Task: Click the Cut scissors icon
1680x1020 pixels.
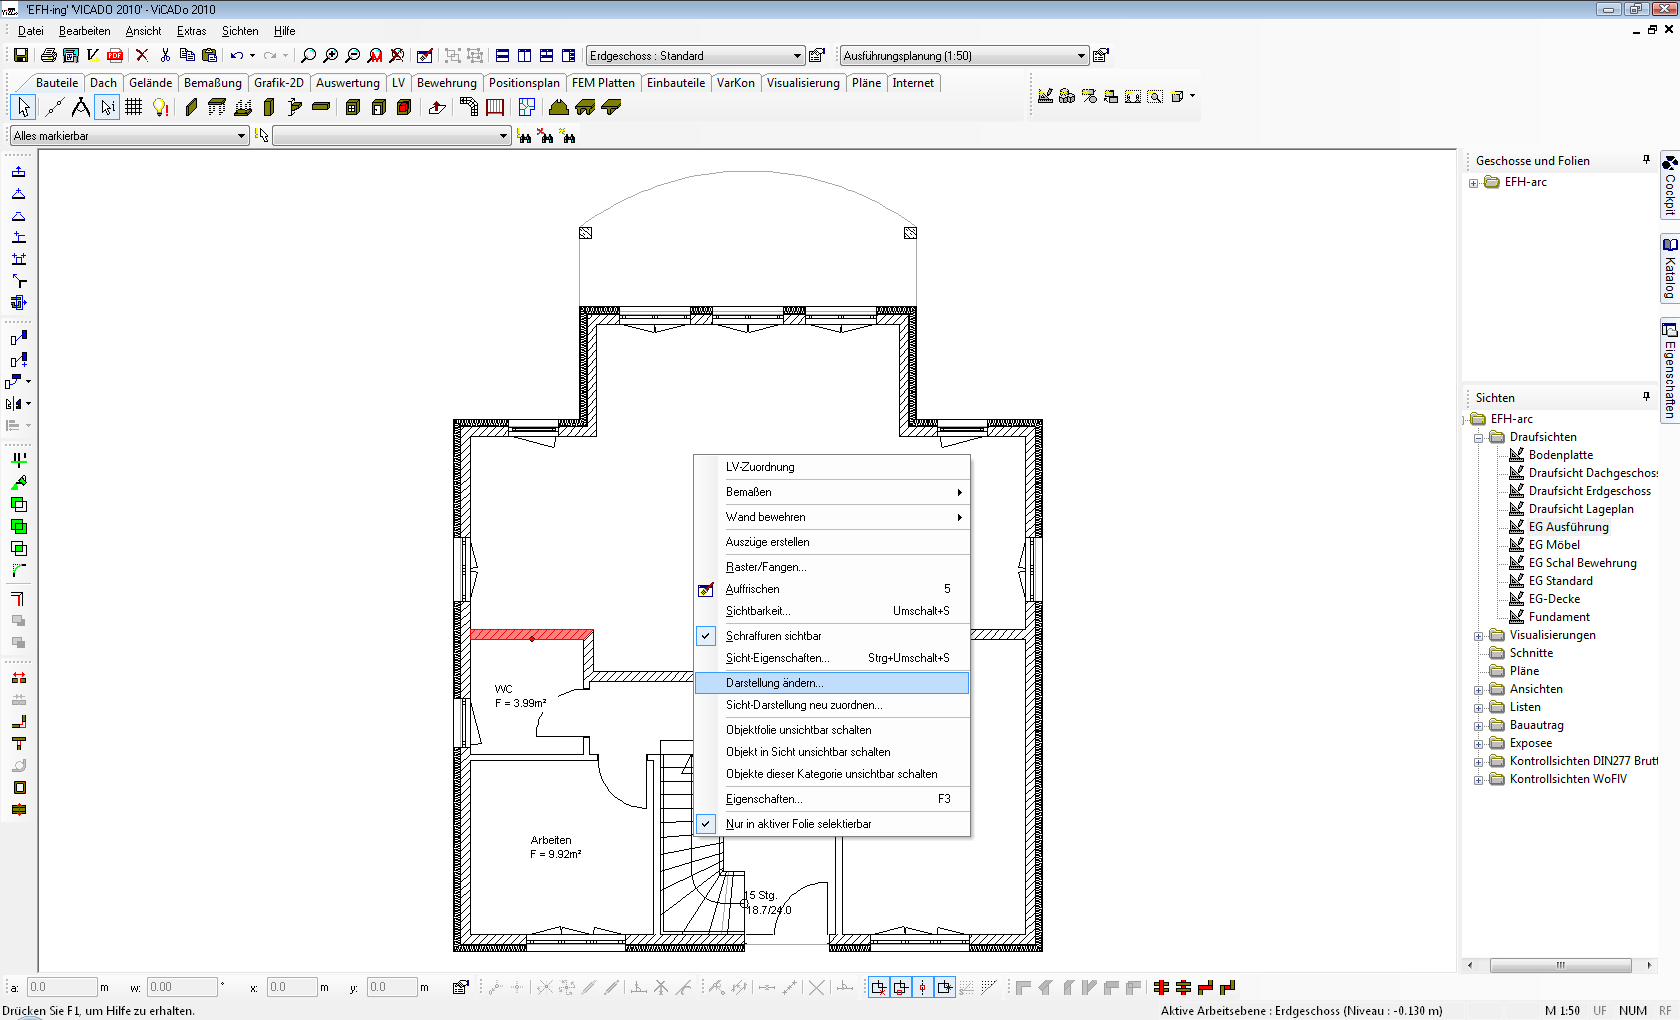Action: tap(165, 55)
